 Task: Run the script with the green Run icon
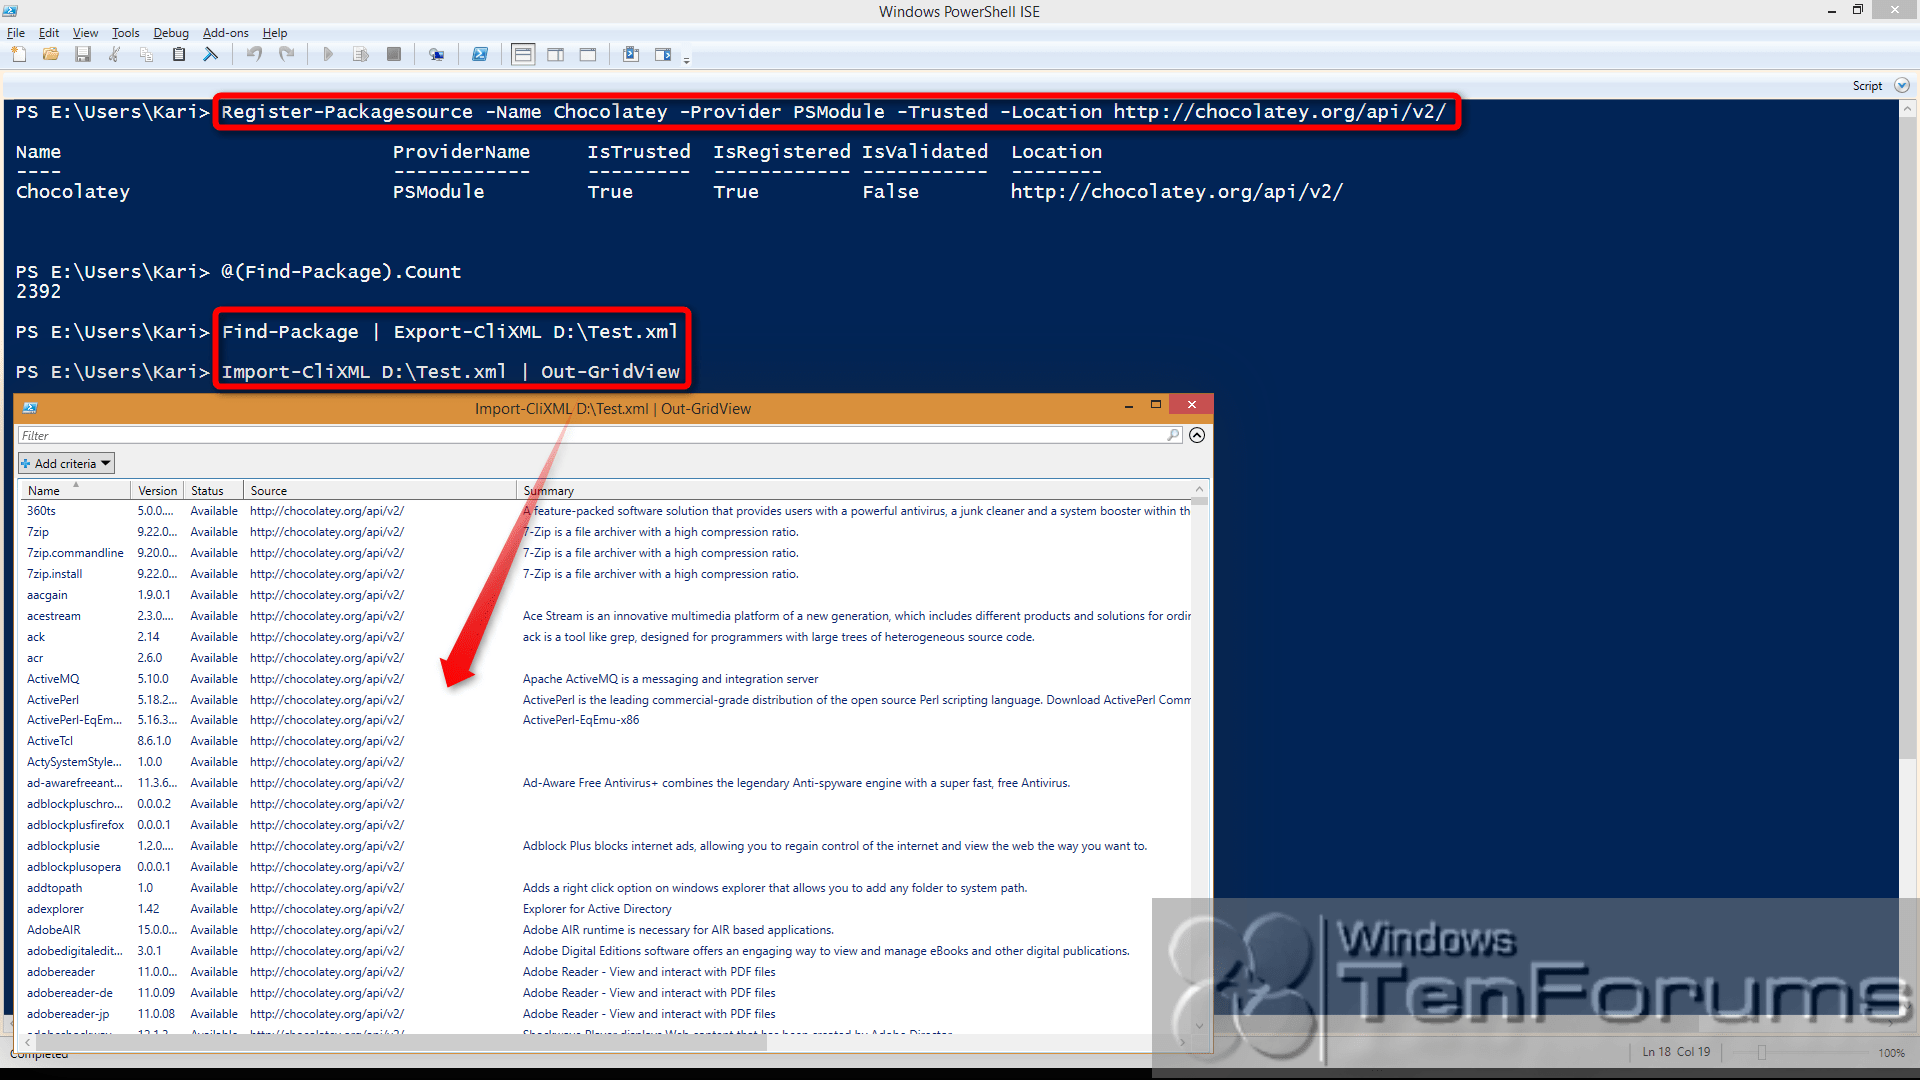point(328,54)
